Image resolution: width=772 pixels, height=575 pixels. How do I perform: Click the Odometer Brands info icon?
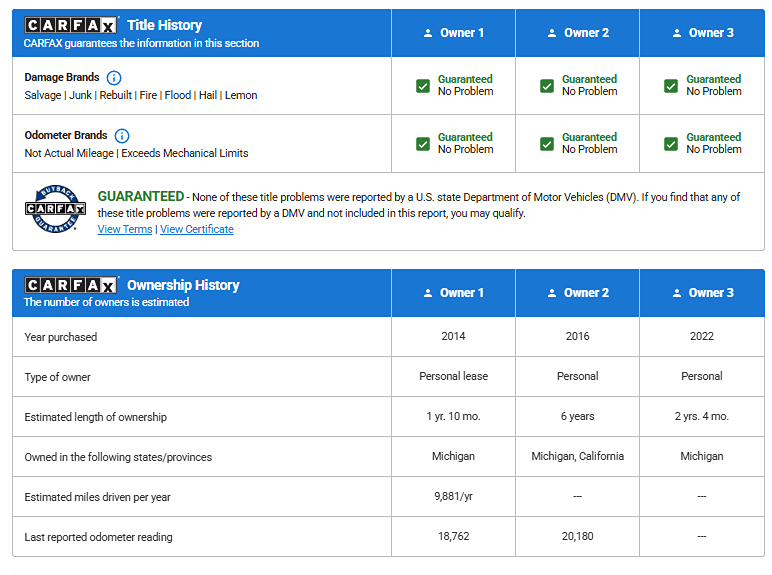tap(122, 135)
